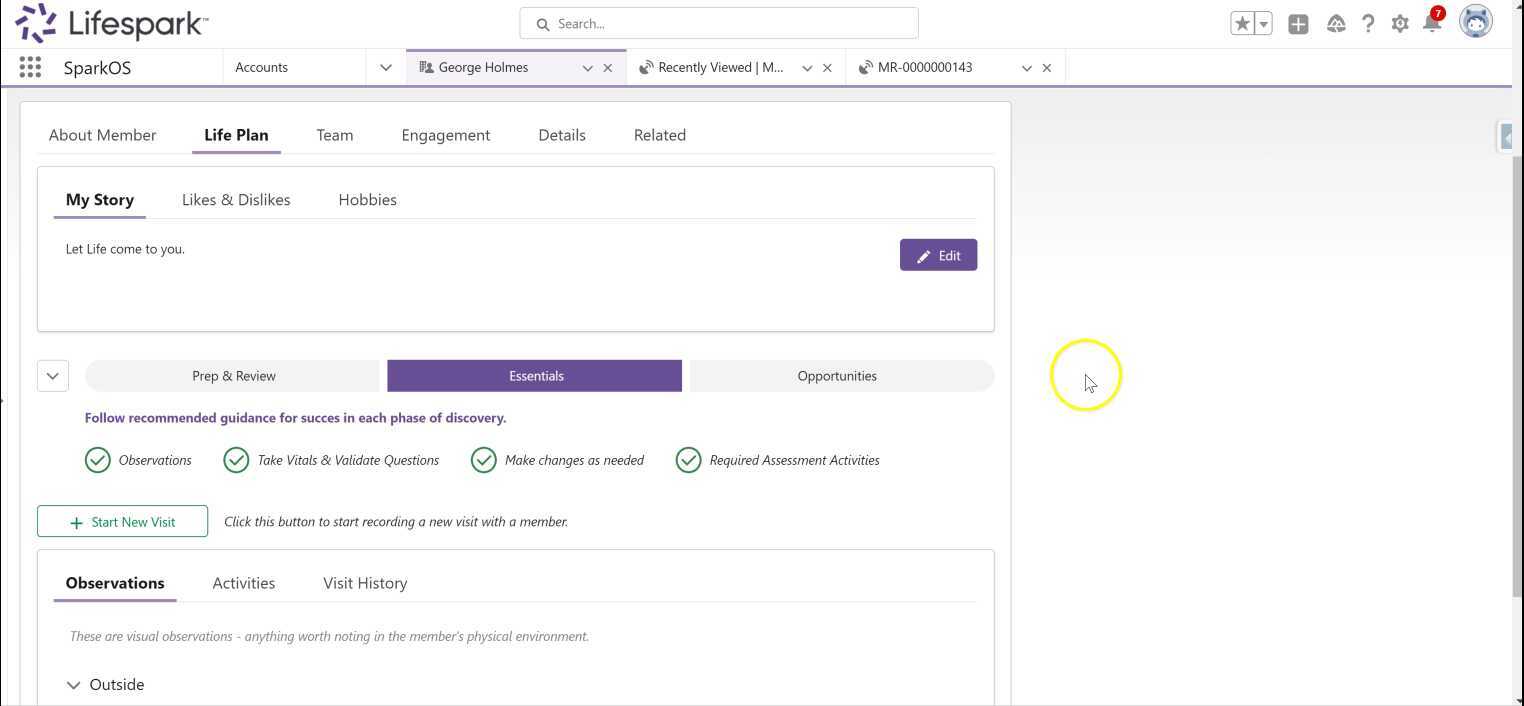Collapse the Outside section
This screenshot has height=706, width=1524.
(x=73, y=685)
